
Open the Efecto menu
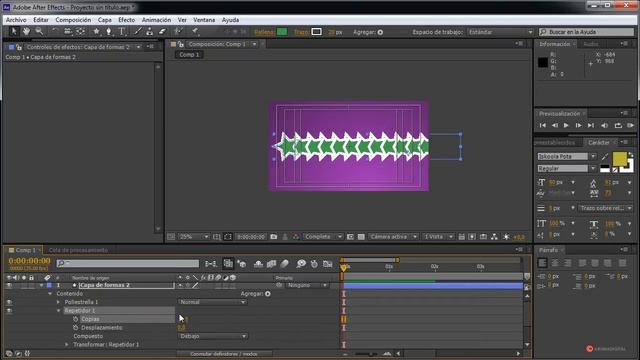click(x=127, y=20)
